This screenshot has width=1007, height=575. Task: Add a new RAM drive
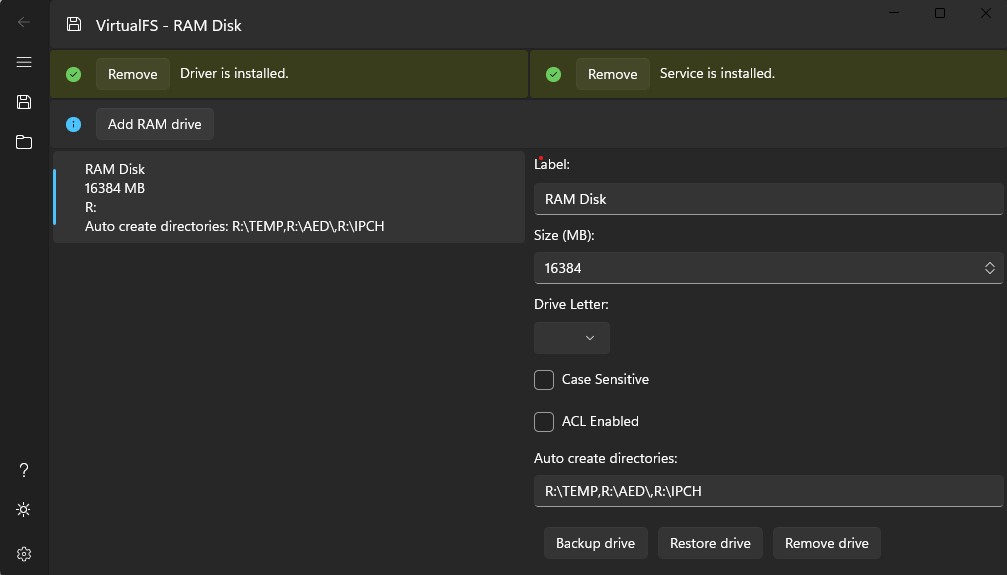point(155,124)
